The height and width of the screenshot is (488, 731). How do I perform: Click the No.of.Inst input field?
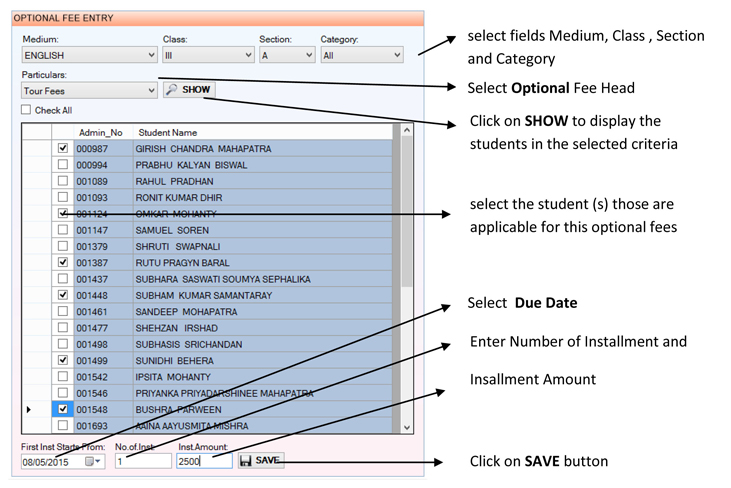[x=143, y=461]
